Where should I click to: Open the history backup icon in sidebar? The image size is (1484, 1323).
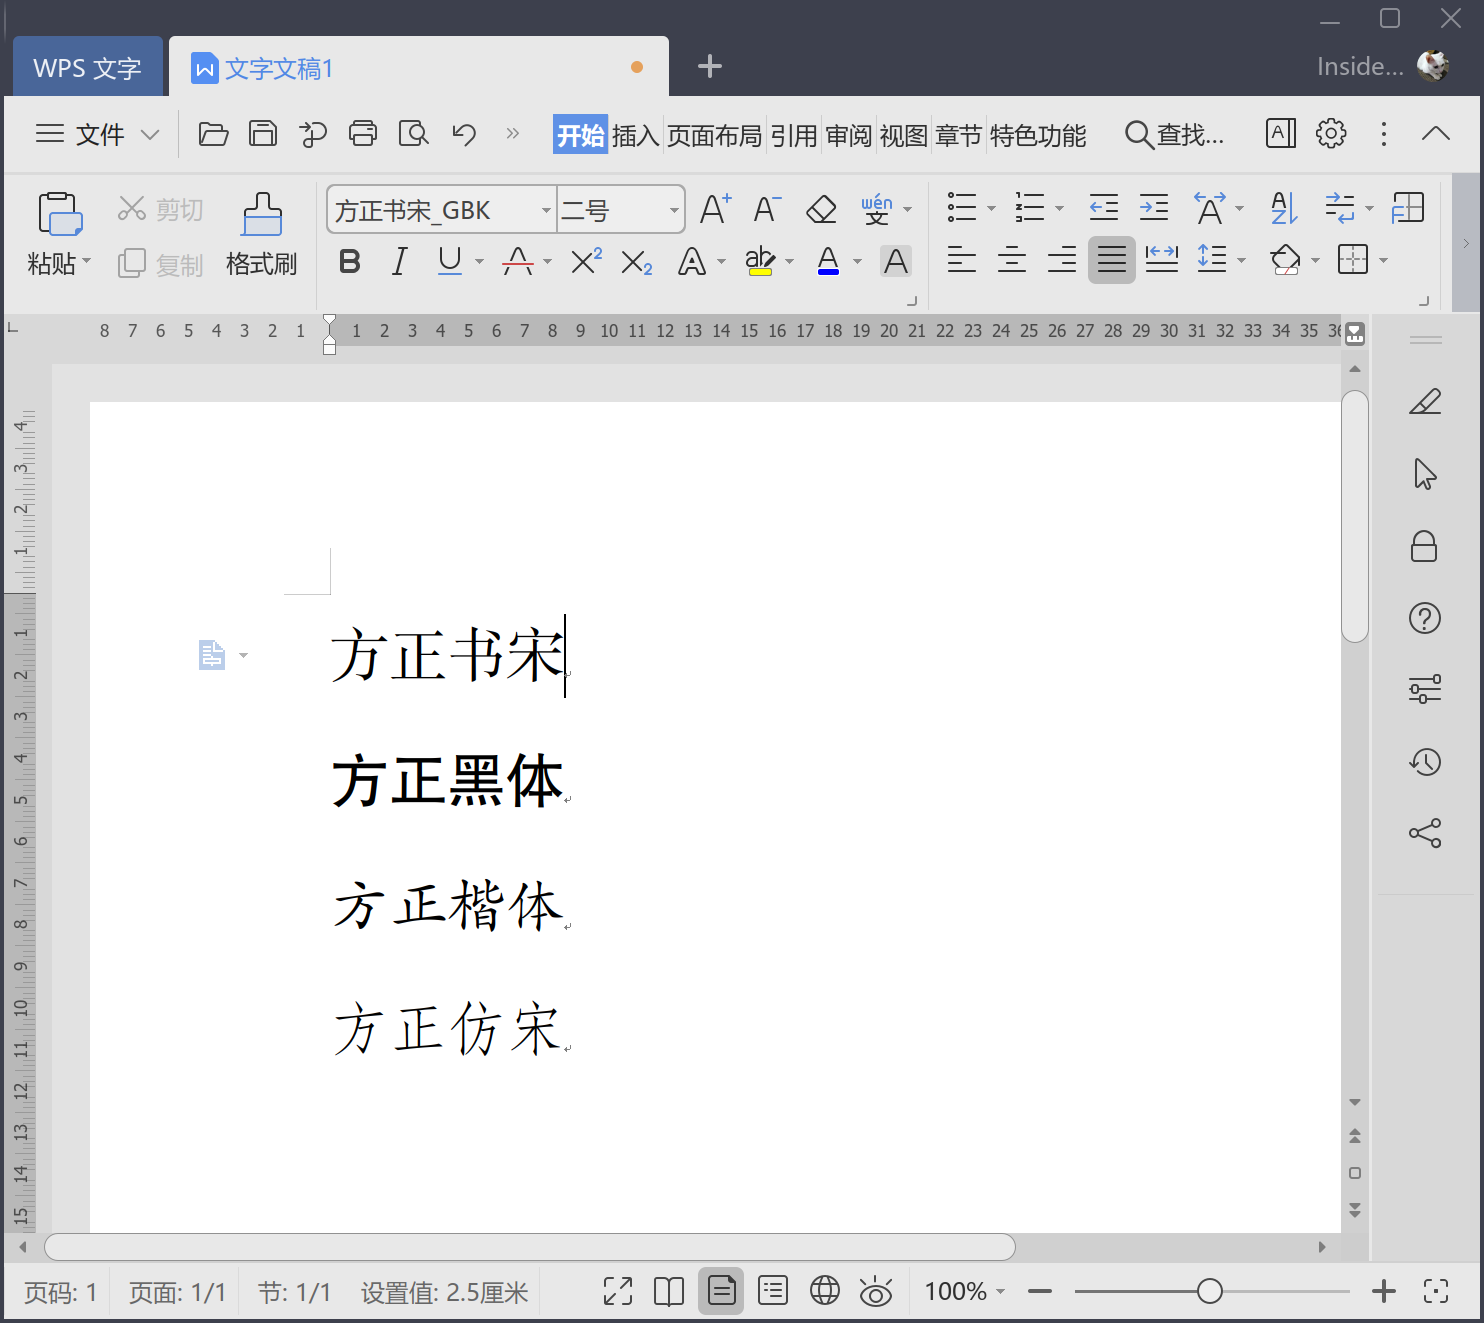(x=1425, y=762)
